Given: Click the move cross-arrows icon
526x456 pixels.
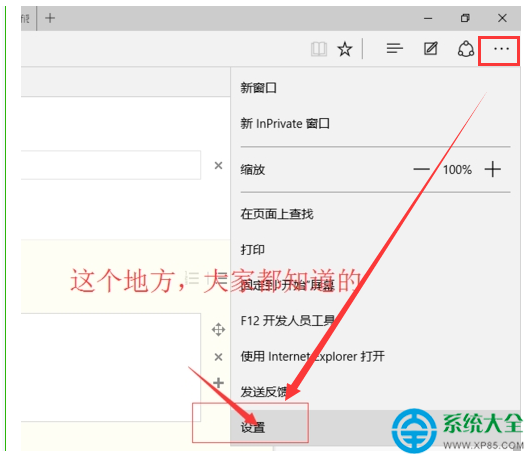Looking at the screenshot, I should pyautogui.click(x=218, y=330).
